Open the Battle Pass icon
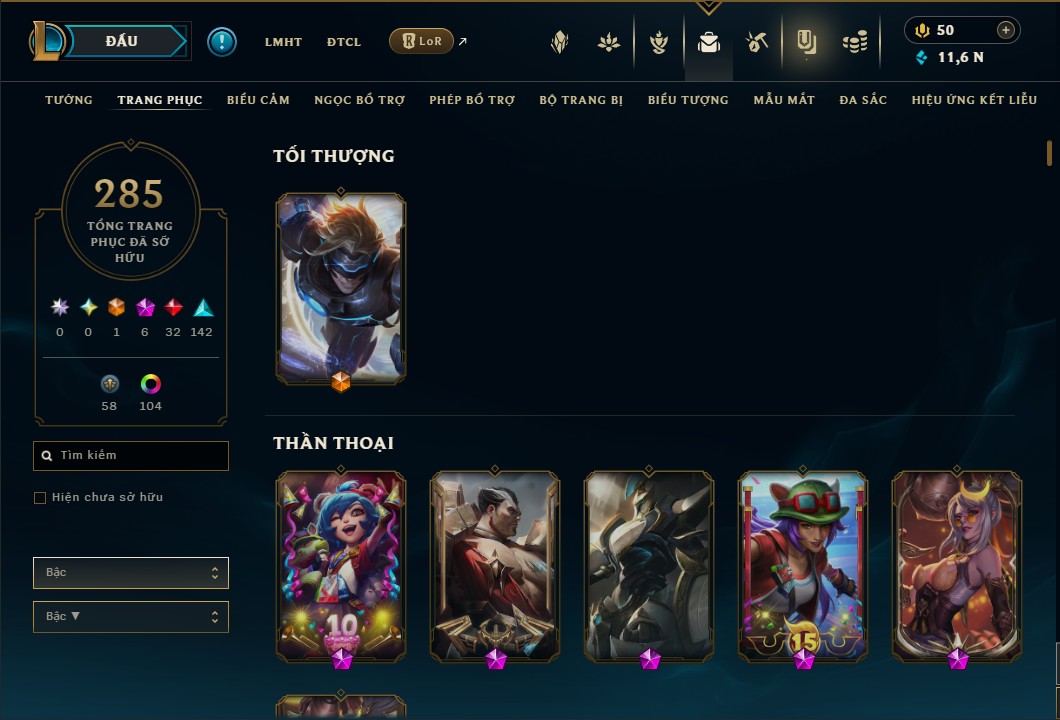Image resolution: width=1060 pixels, height=720 pixels. [x=806, y=43]
